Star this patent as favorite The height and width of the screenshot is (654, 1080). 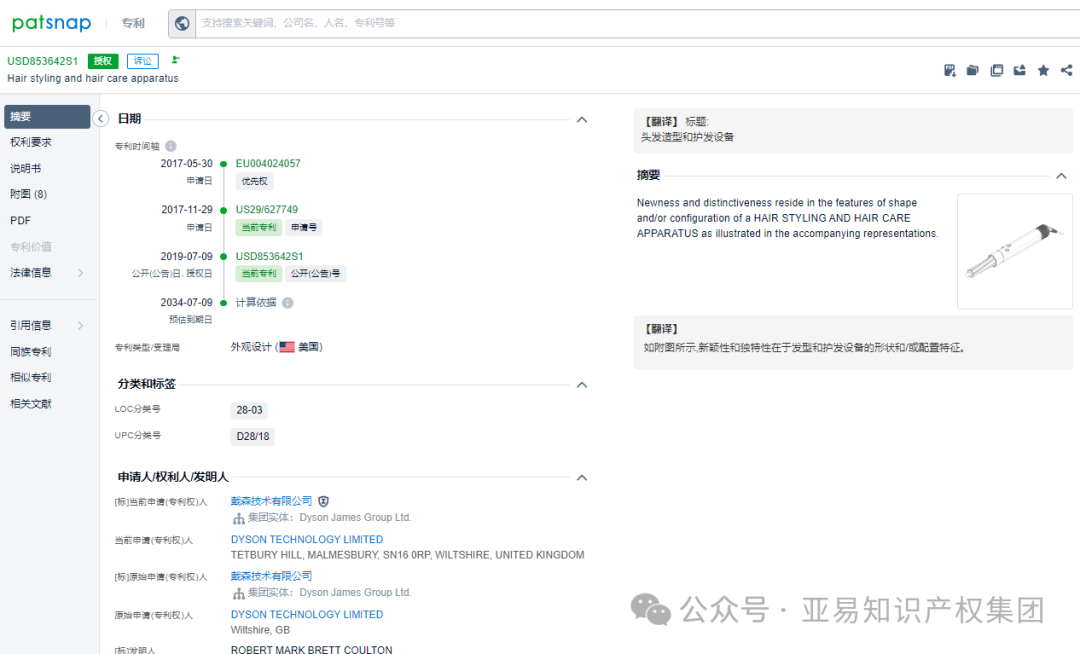(1043, 70)
